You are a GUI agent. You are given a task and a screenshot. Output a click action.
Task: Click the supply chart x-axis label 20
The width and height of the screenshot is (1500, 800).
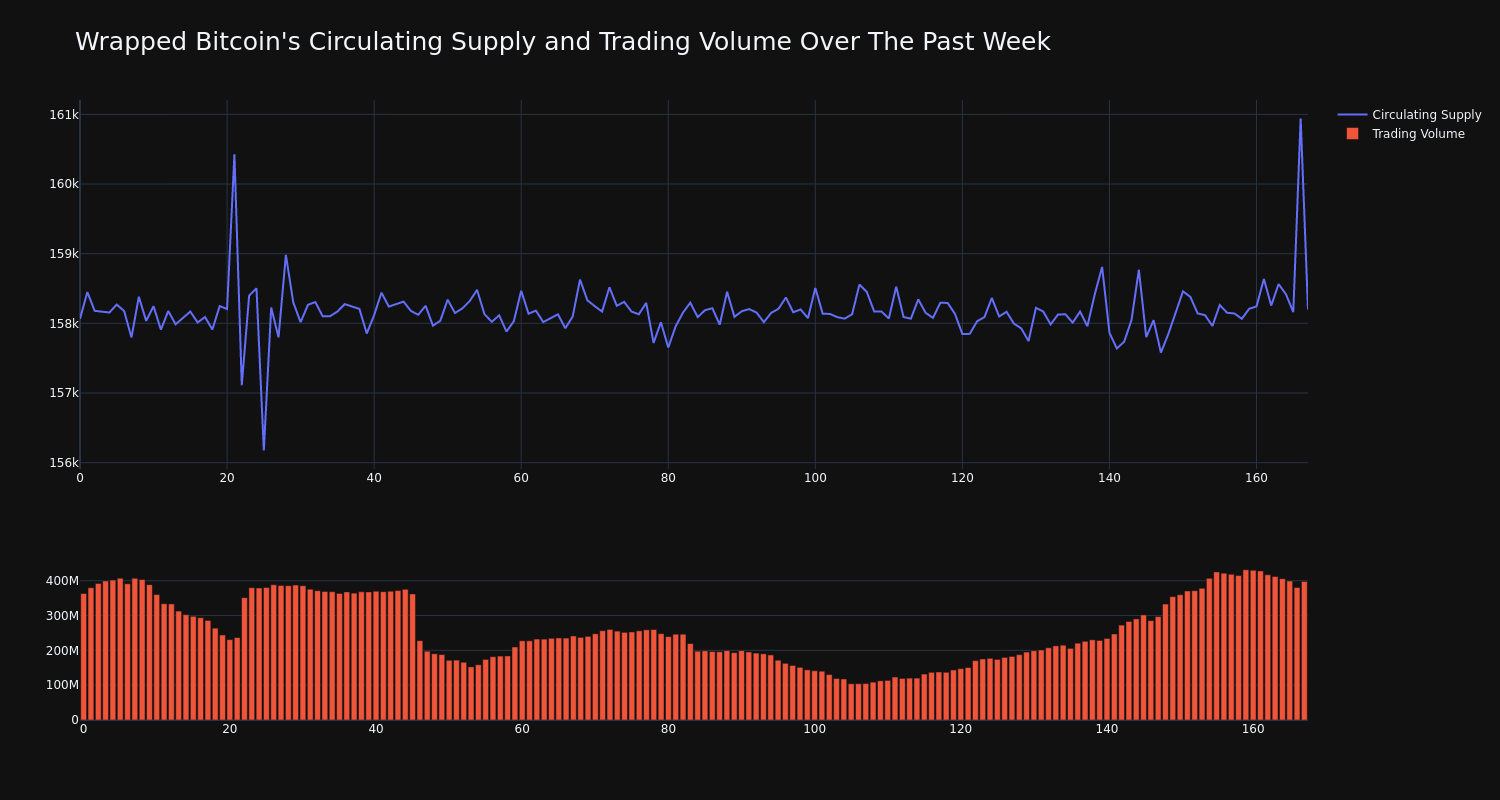click(x=227, y=478)
